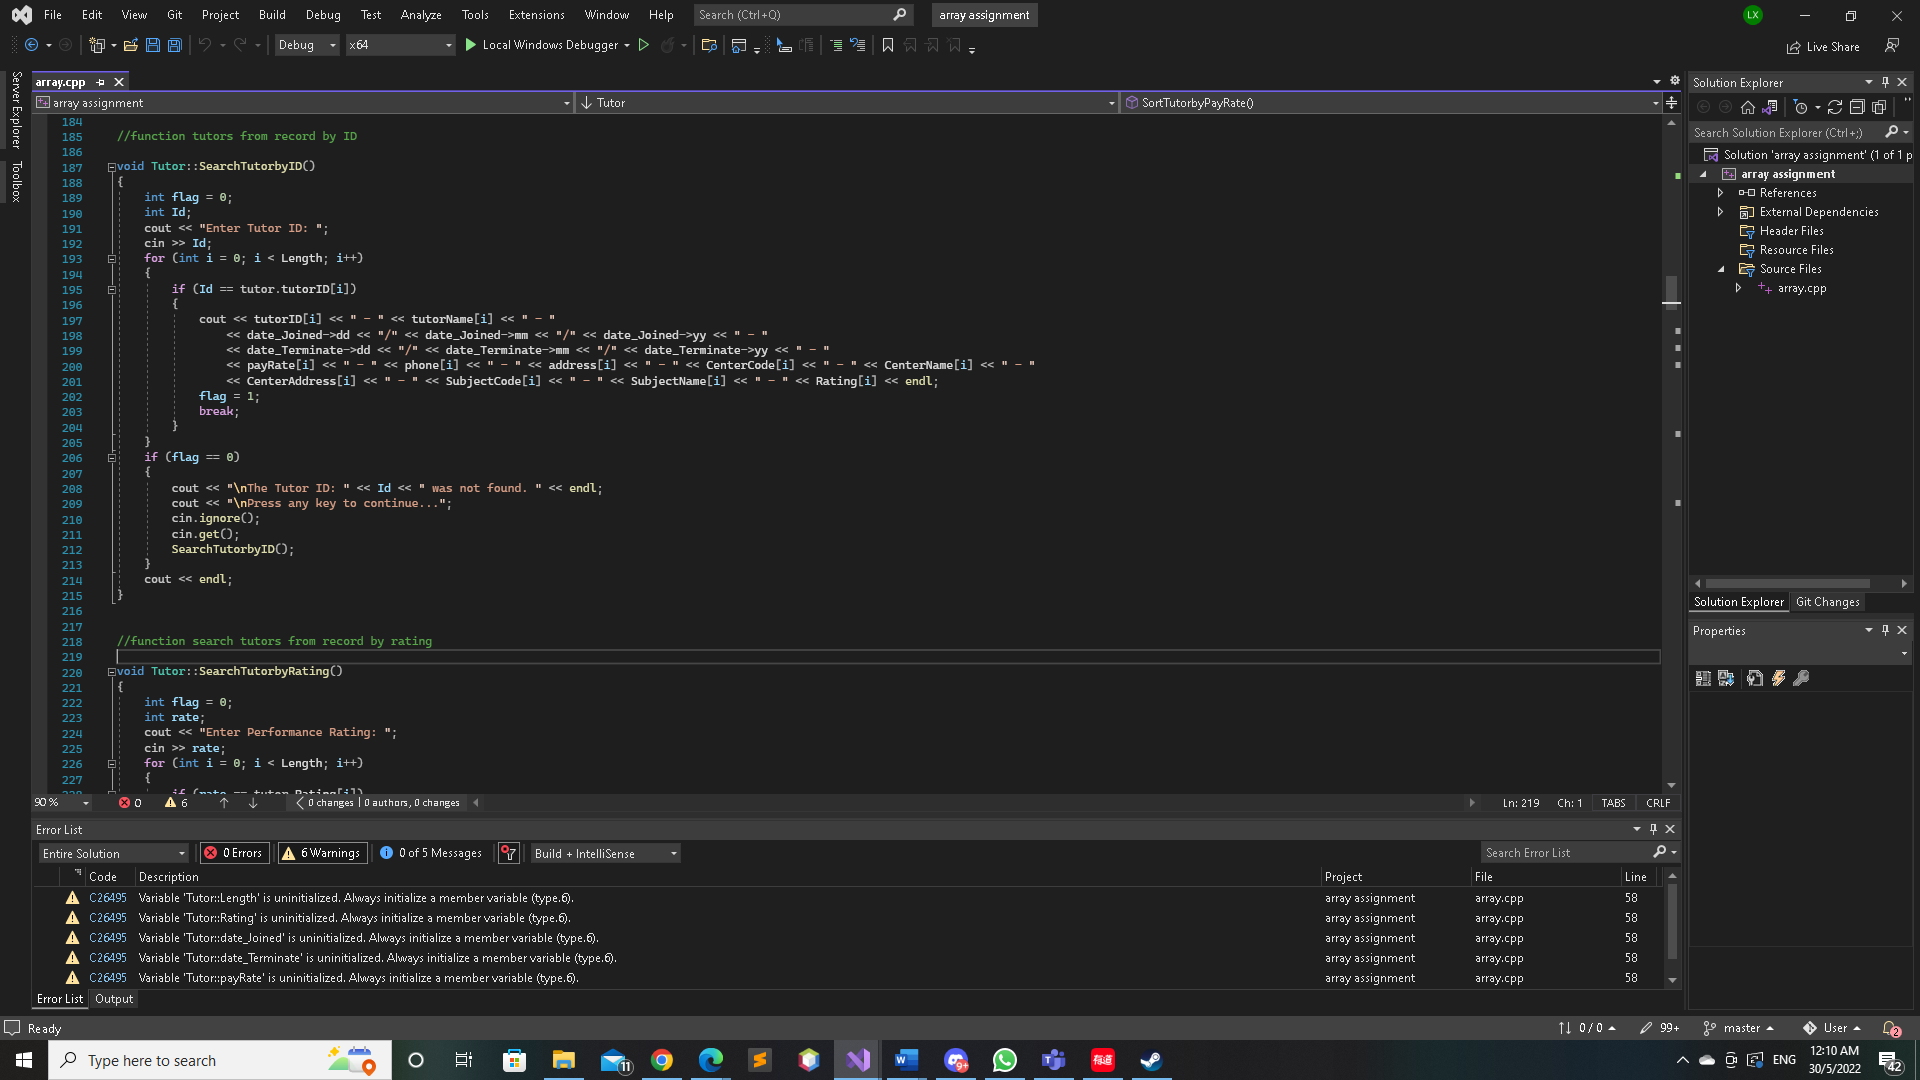
Task: Open the Entire Solution scope dropdown
Action: [113, 853]
